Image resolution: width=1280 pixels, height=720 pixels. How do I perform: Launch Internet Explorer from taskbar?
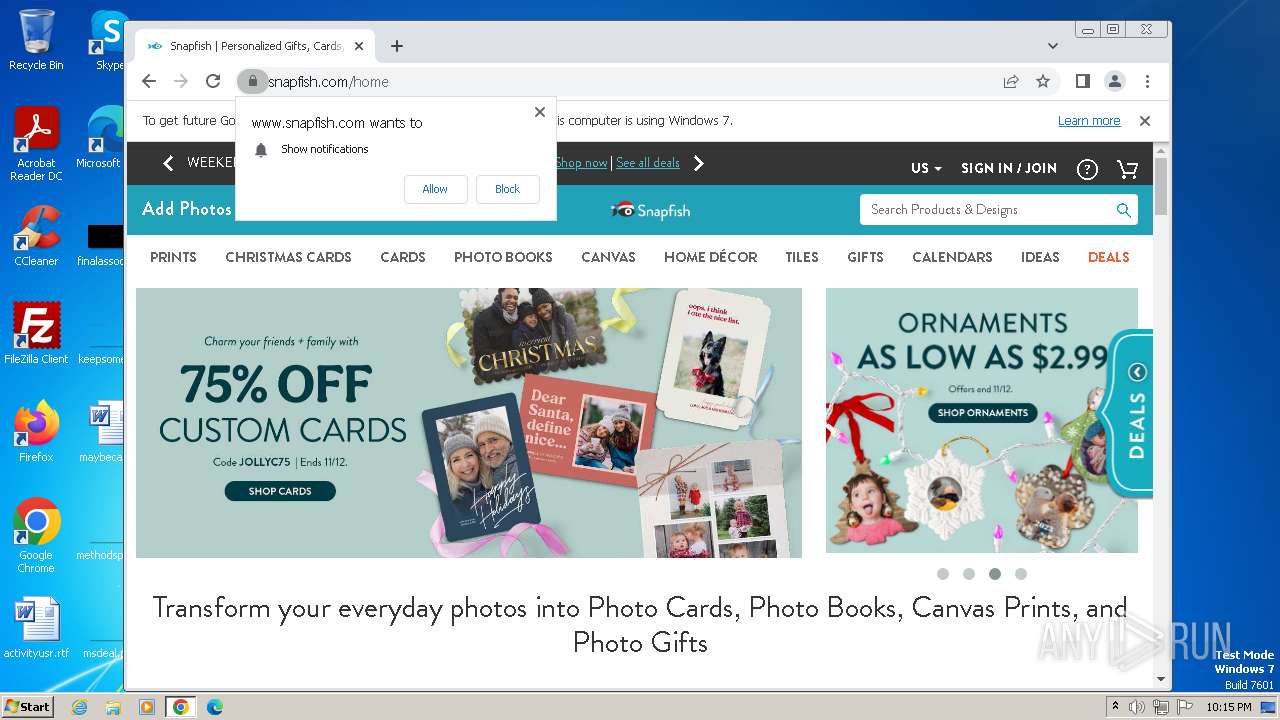[80, 707]
